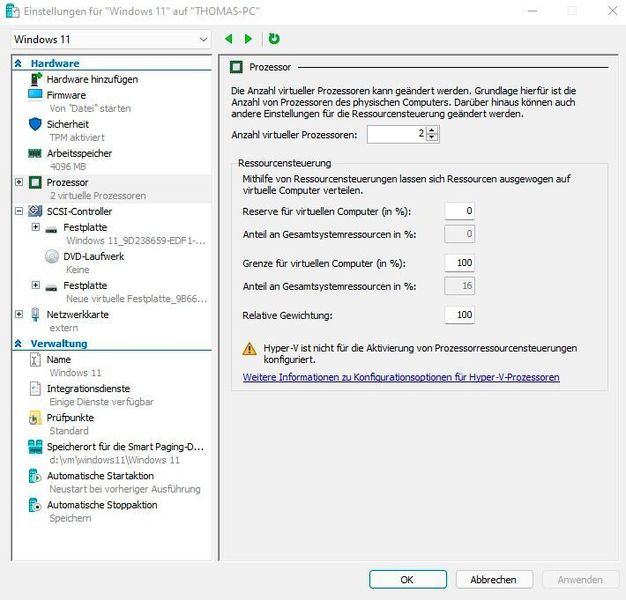This screenshot has width=626, height=600.
Task: Click the Firmware monitor icon
Action: tap(35, 95)
